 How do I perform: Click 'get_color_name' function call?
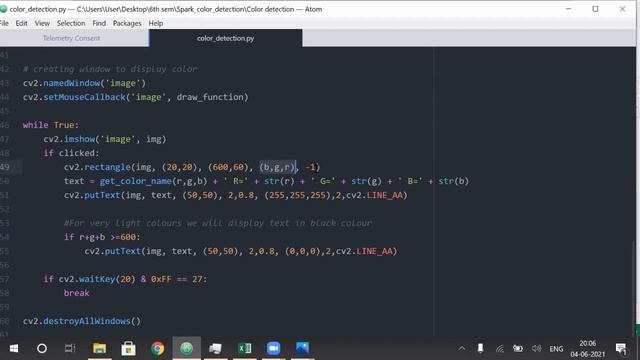pyautogui.click(x=136, y=181)
